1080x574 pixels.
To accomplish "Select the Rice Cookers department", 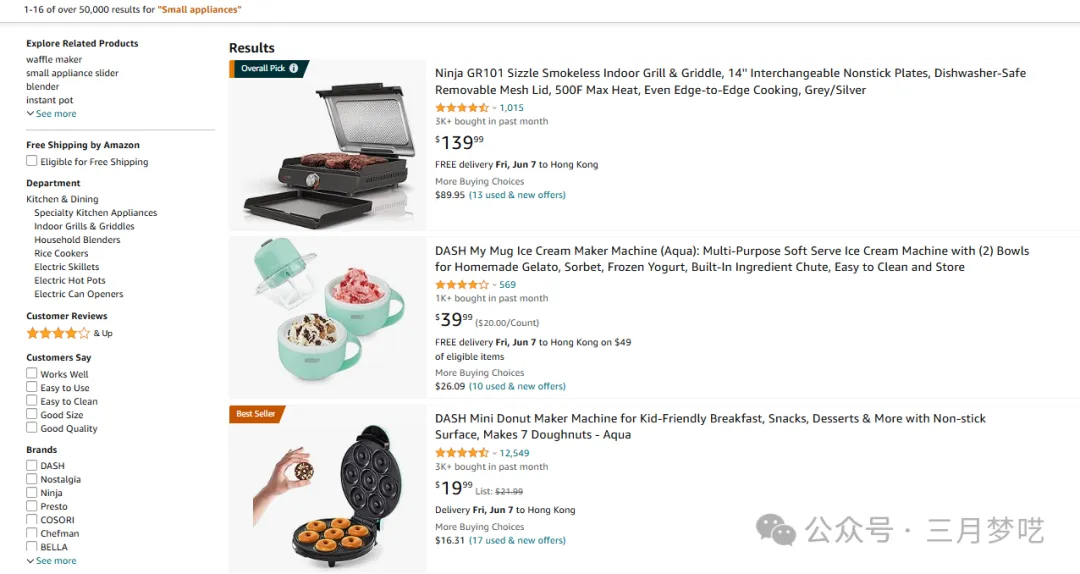I will (x=61, y=254).
